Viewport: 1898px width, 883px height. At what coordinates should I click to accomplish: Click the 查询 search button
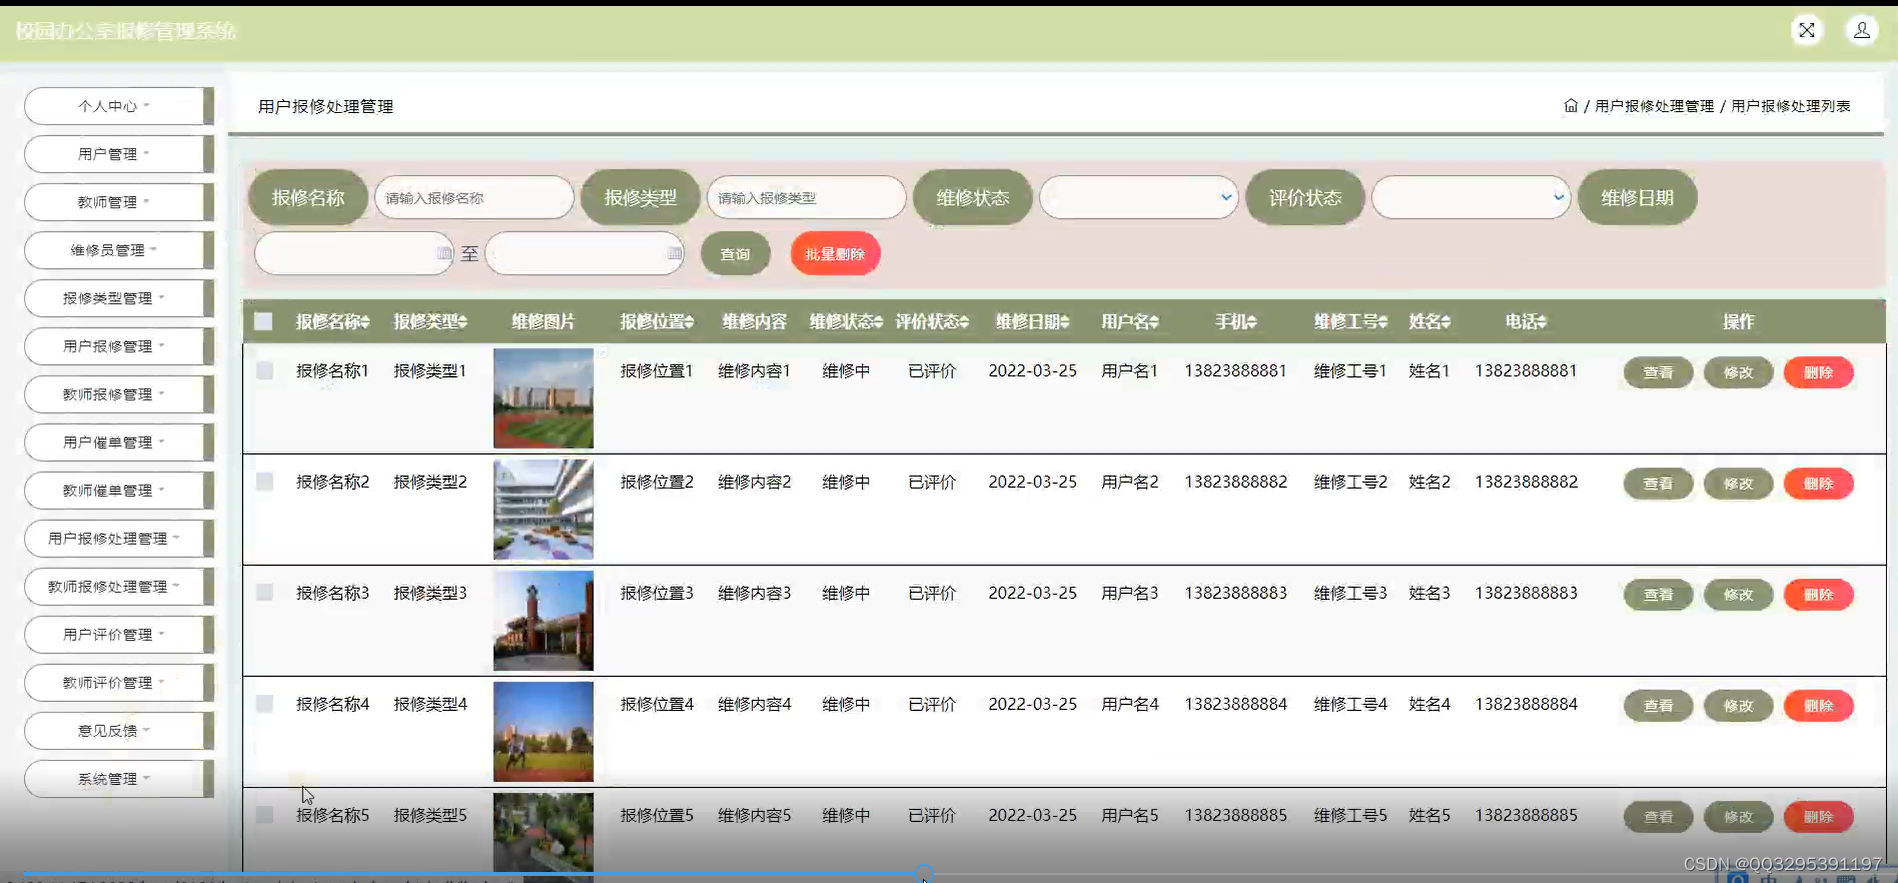tap(735, 254)
